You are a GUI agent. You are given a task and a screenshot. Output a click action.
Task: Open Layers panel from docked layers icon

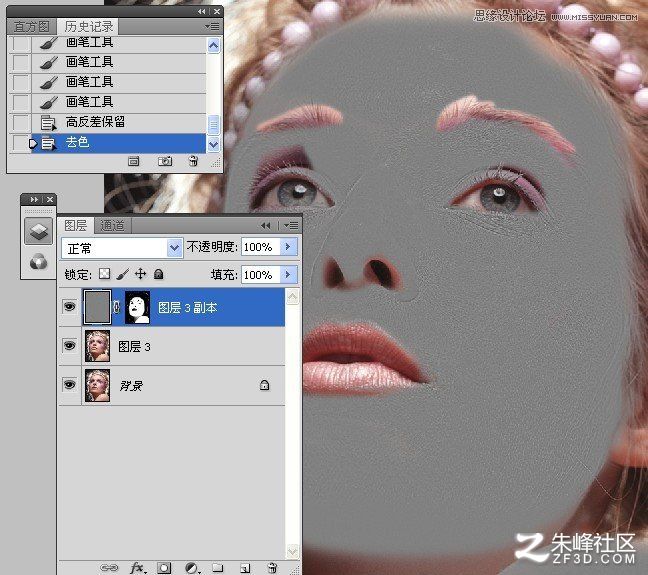[x=38, y=231]
